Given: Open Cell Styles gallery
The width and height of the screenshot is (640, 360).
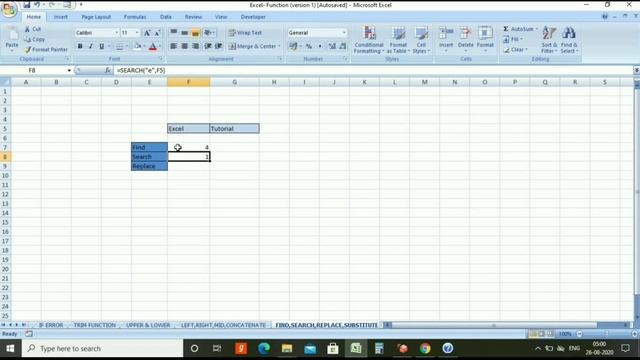Looking at the screenshot, I should tap(421, 40).
